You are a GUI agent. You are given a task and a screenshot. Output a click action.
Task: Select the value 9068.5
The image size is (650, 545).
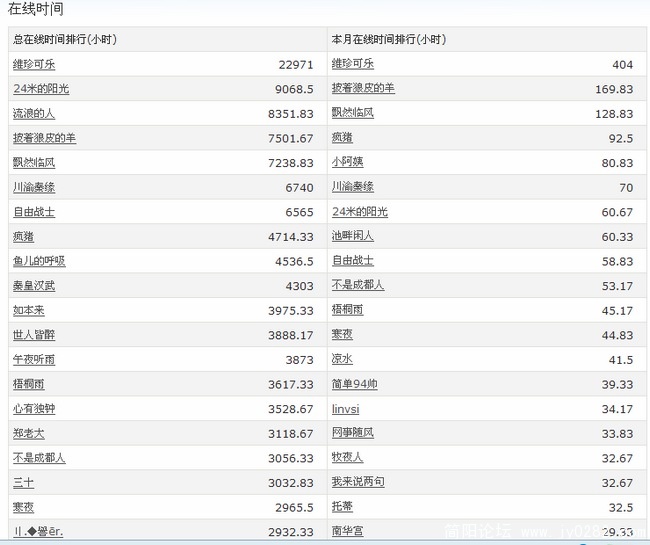[294, 89]
